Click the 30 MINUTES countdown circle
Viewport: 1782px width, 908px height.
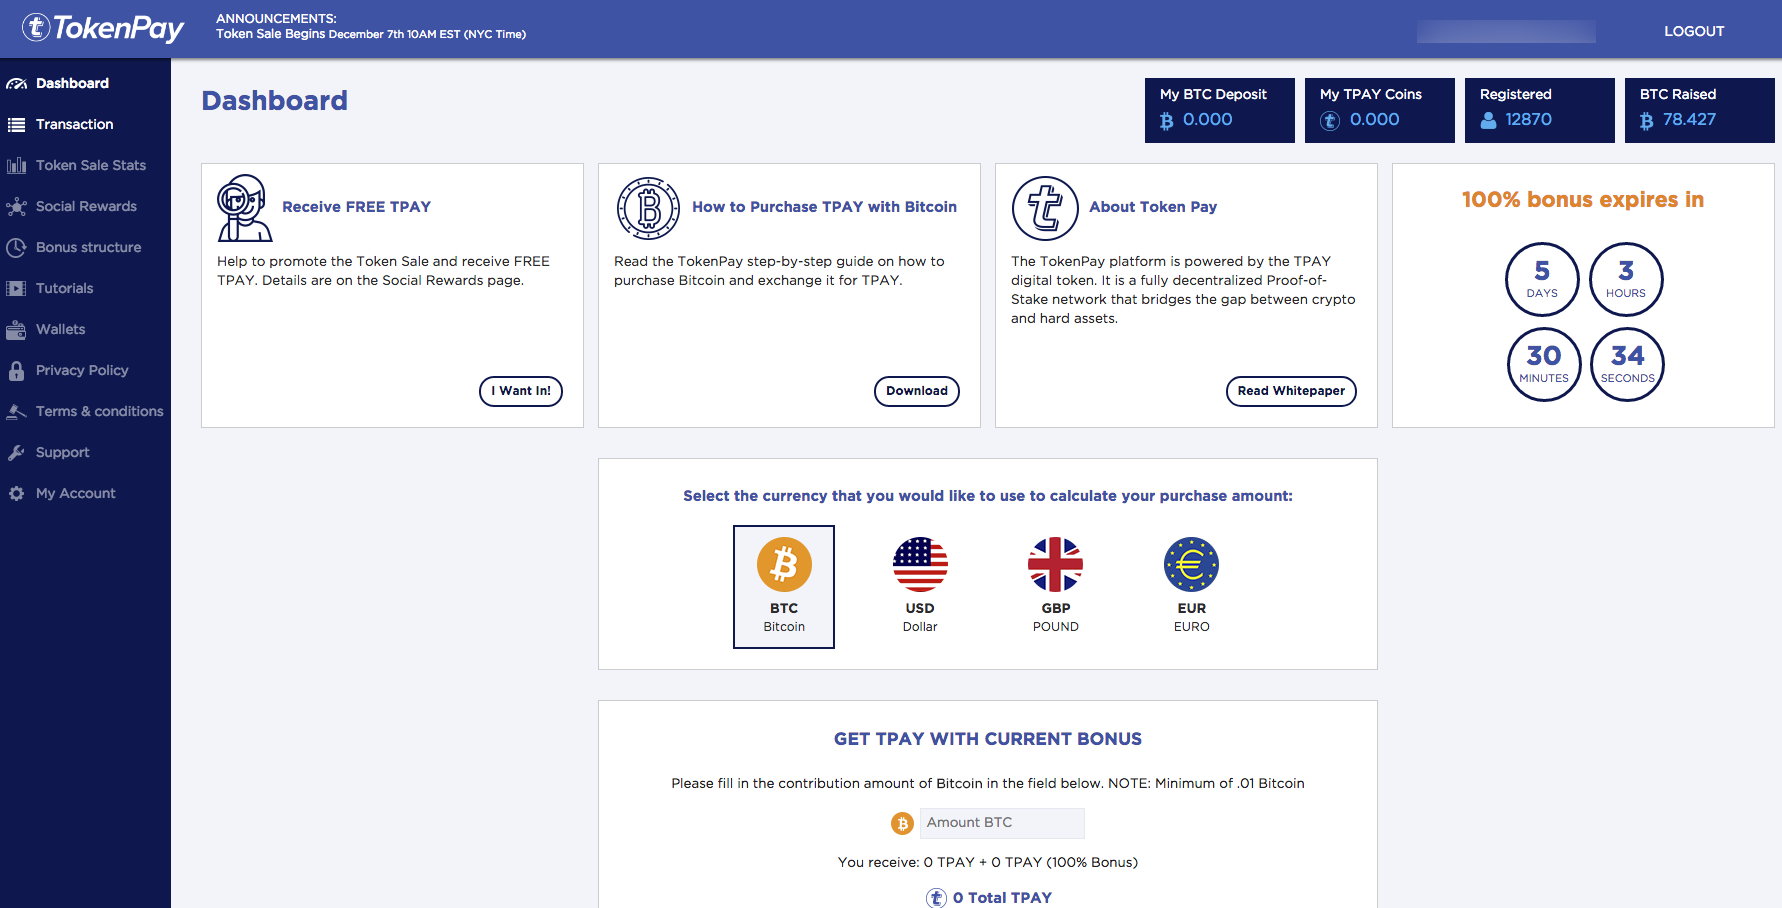pyautogui.click(x=1544, y=364)
